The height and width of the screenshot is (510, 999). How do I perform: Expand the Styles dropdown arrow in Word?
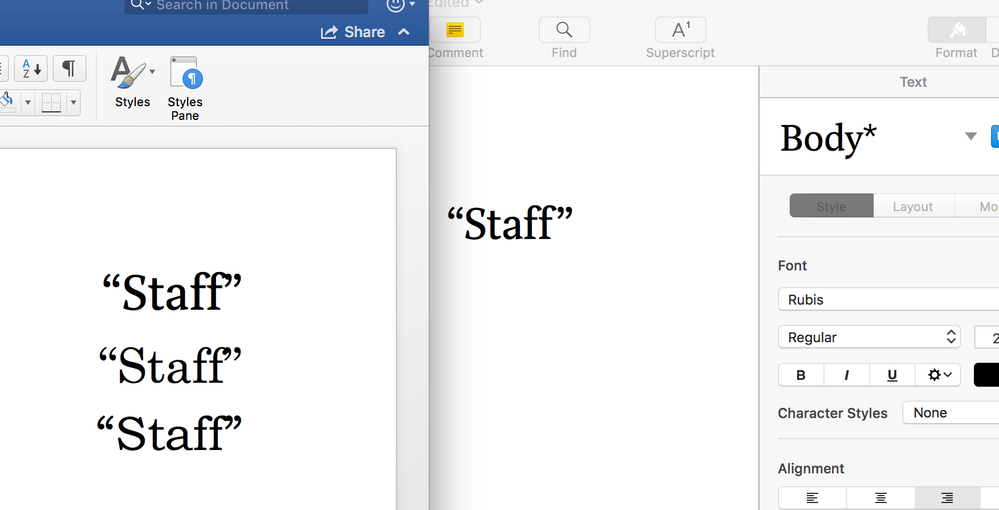point(152,71)
